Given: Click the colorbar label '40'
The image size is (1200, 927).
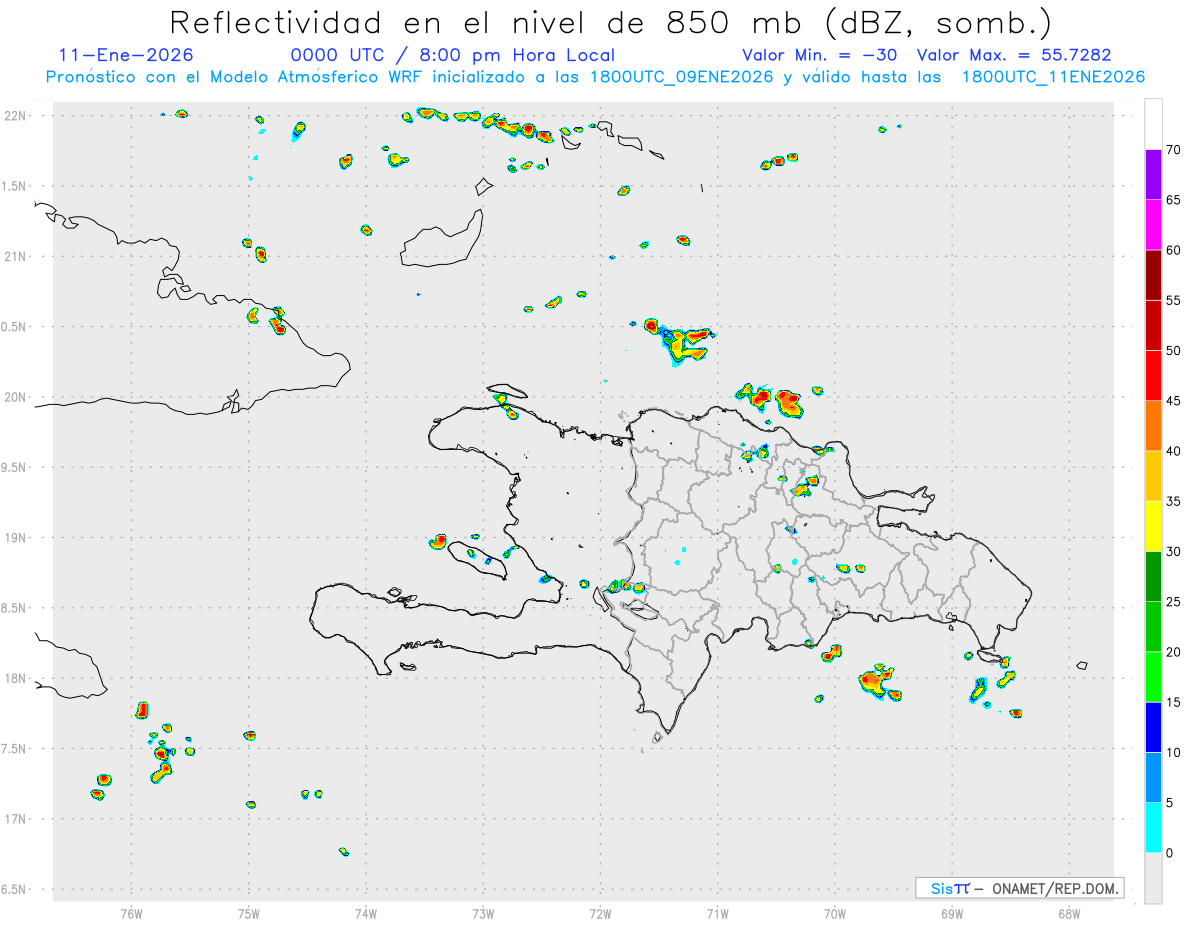Looking at the screenshot, I should [1173, 451].
